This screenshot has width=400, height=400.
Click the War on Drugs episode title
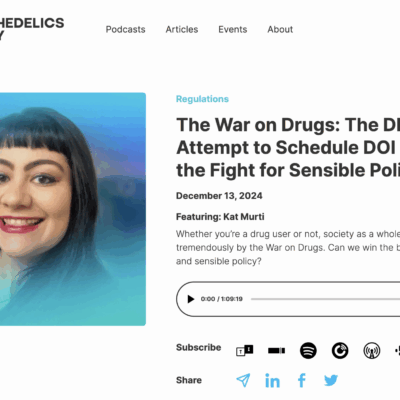[288, 147]
